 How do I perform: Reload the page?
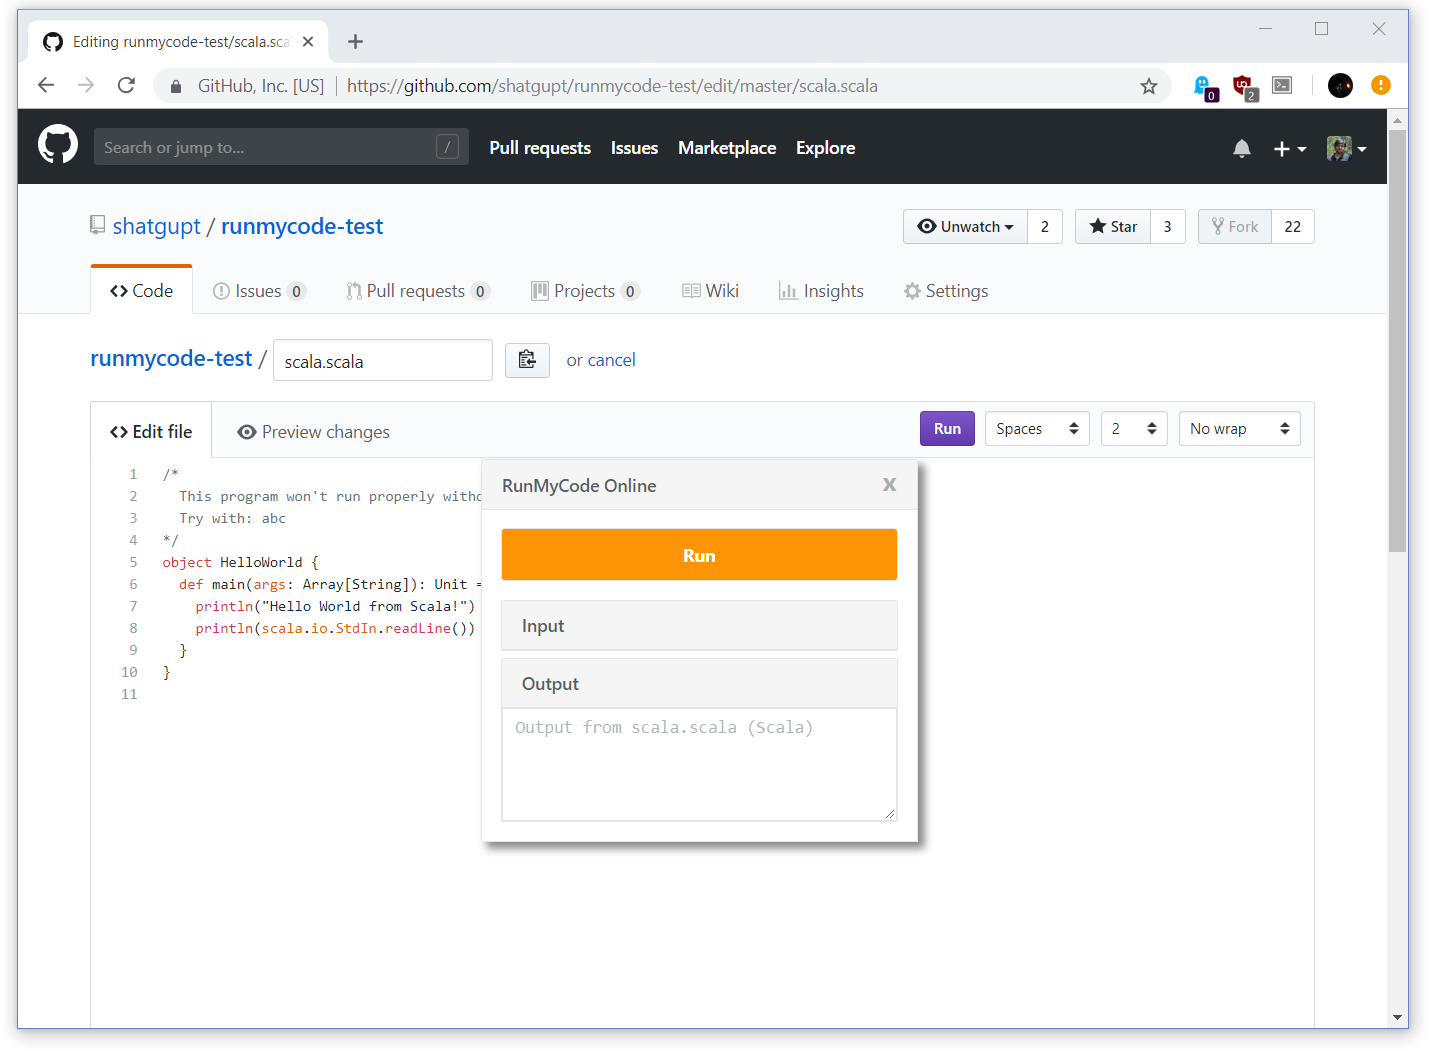pos(126,85)
